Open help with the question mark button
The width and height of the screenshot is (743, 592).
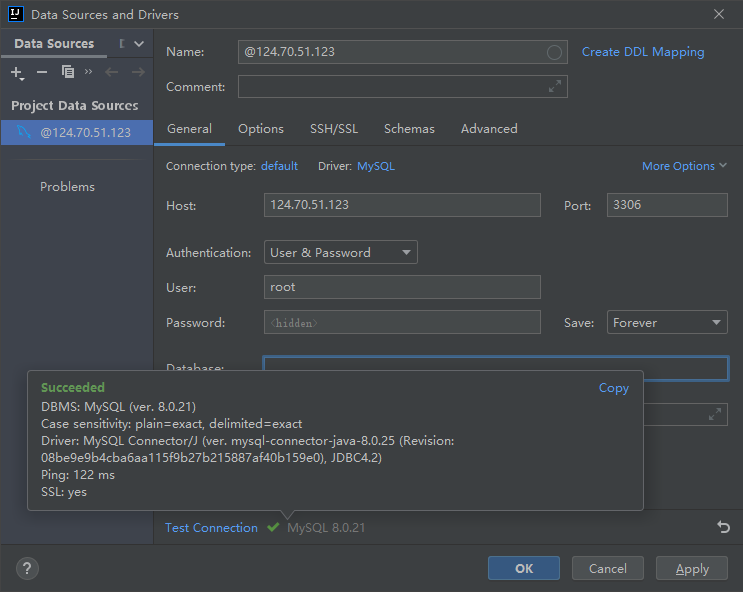pos(27,568)
